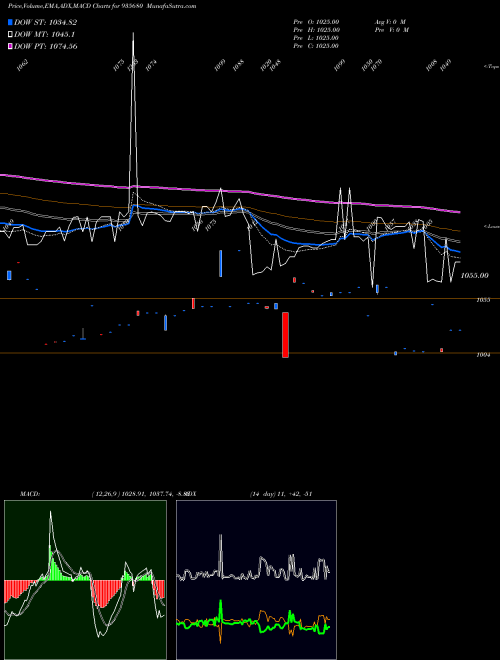Click the '<Tops' marker at right edge
The height and width of the screenshot is (660, 500).
(491, 67)
